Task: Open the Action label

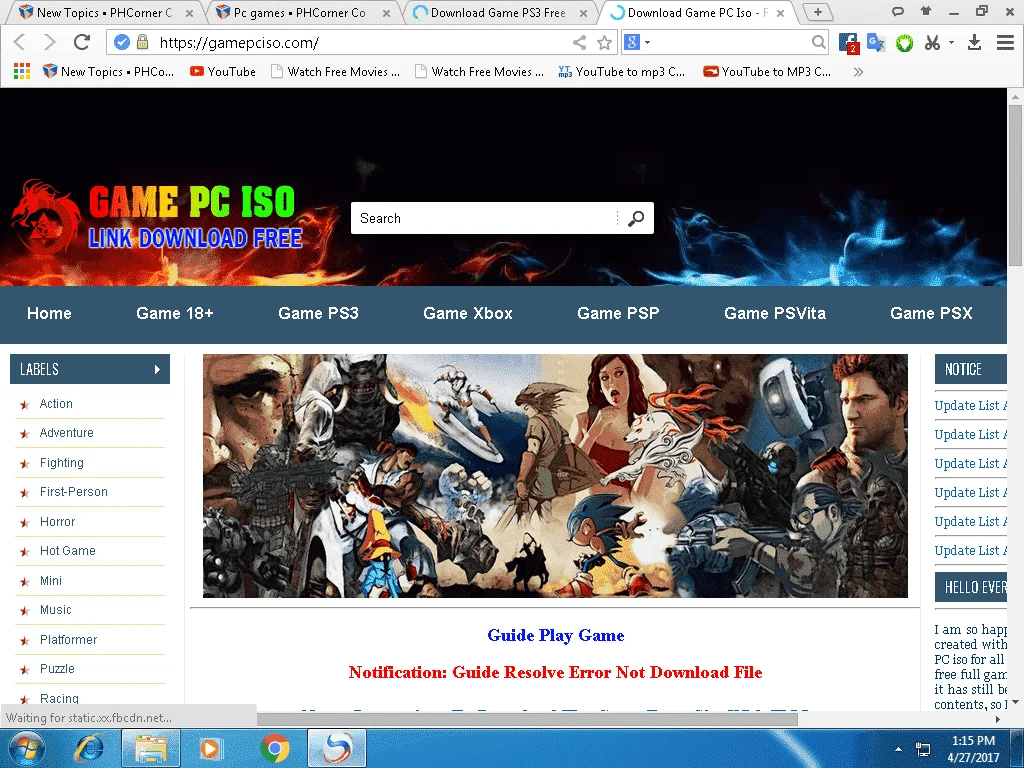Action: (x=56, y=404)
